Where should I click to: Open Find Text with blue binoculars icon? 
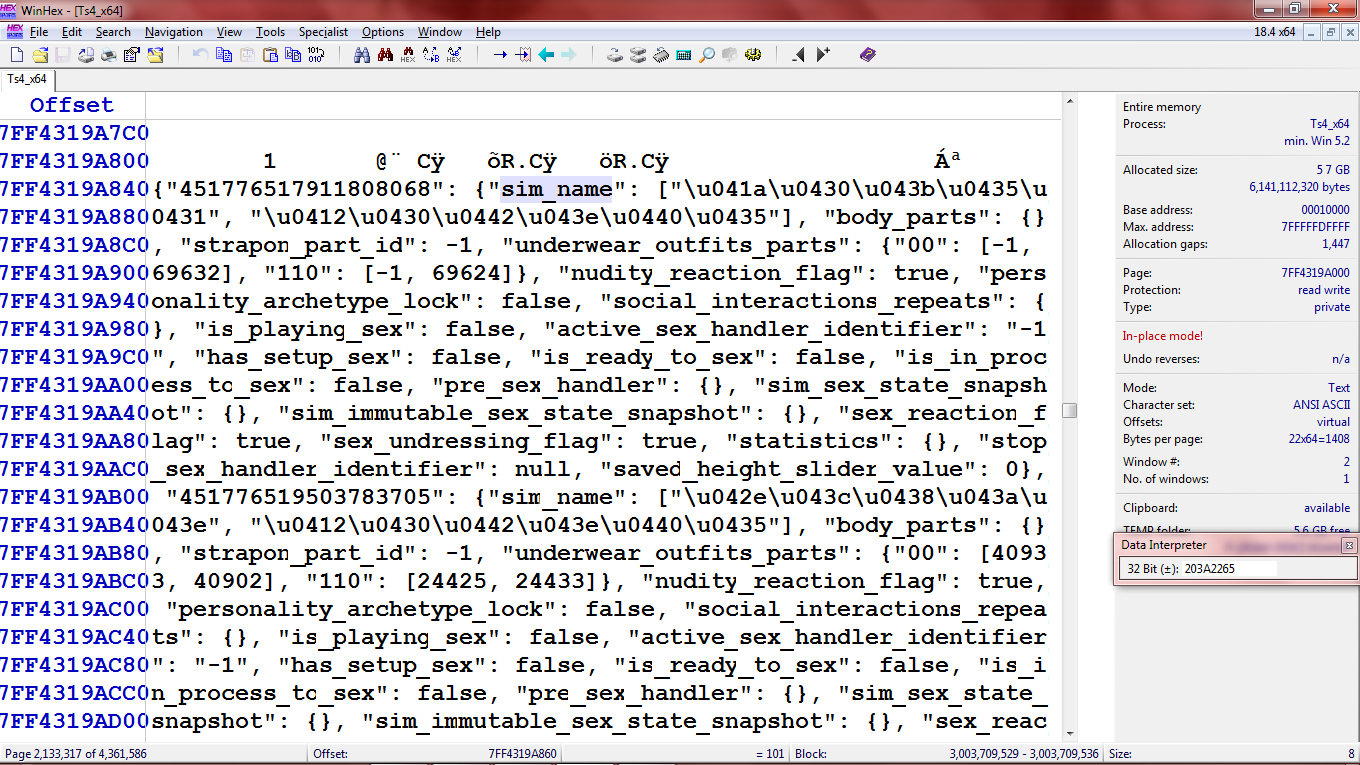tap(362, 55)
